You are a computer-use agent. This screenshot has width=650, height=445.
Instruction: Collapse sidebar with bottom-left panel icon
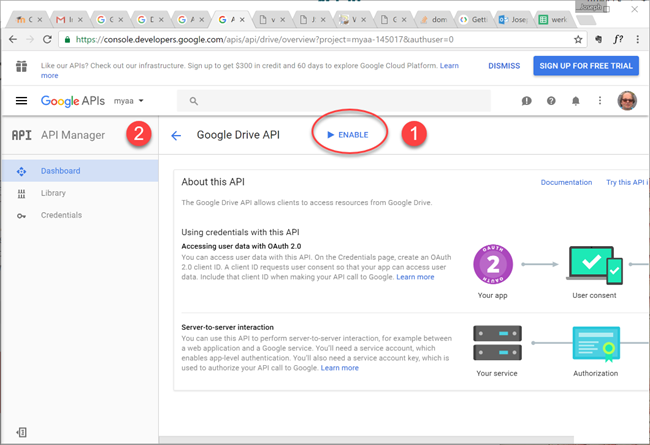(x=22, y=433)
